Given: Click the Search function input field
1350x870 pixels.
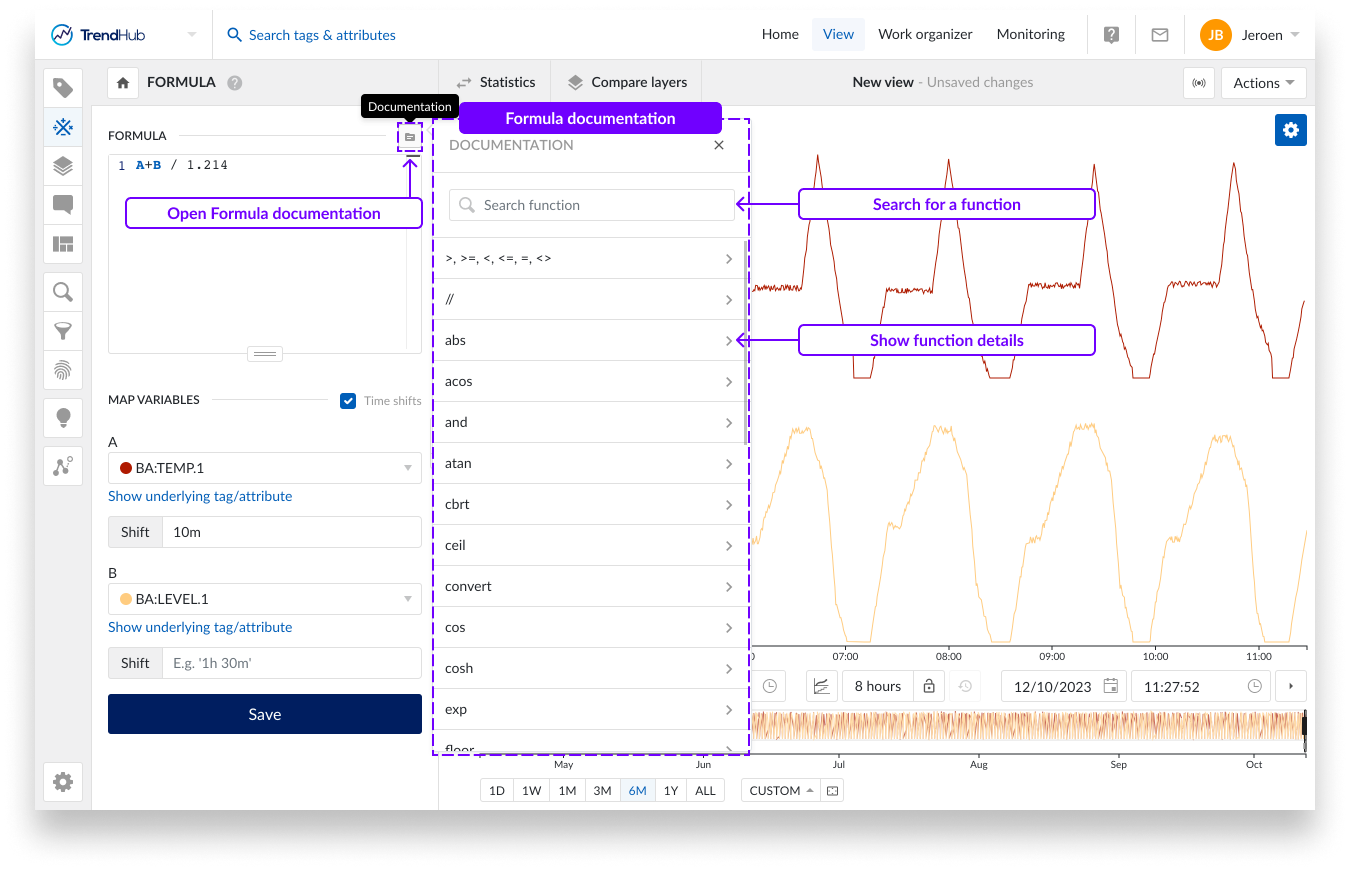Looking at the screenshot, I should [592, 205].
